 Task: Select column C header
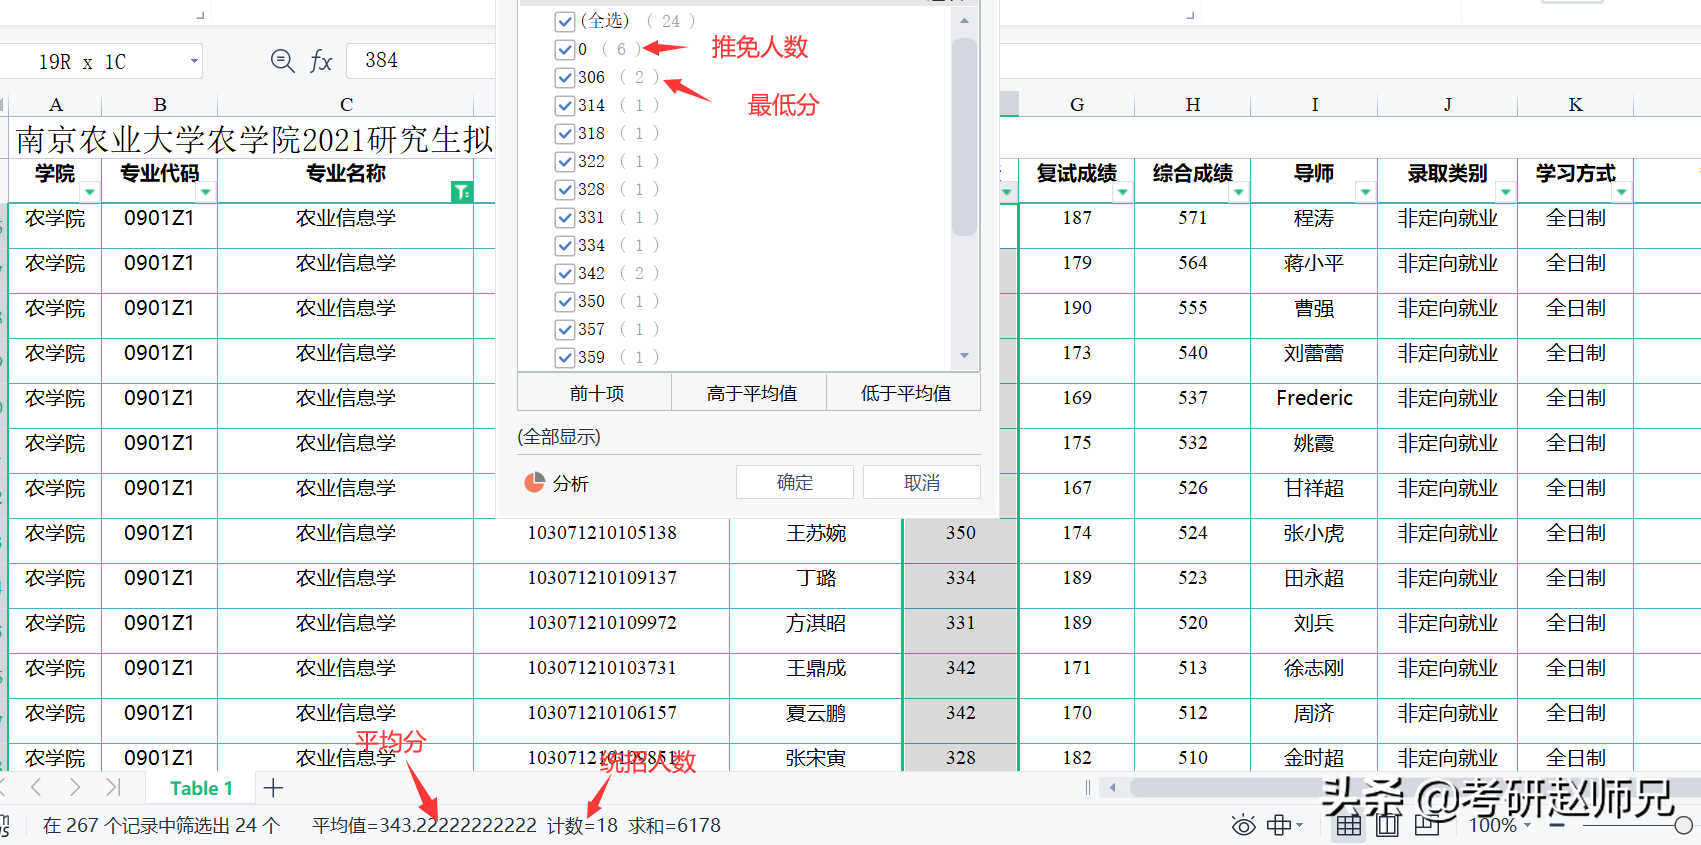[346, 104]
